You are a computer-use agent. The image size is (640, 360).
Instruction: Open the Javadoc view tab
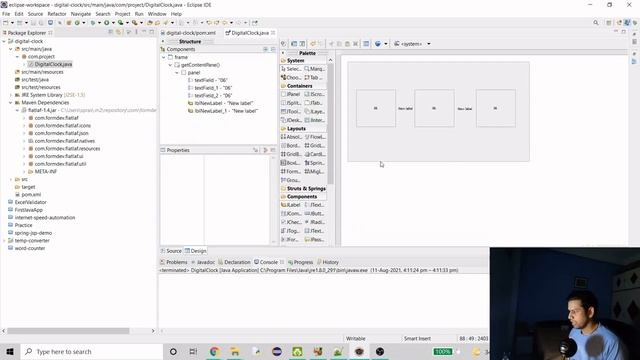pyautogui.click(x=203, y=262)
